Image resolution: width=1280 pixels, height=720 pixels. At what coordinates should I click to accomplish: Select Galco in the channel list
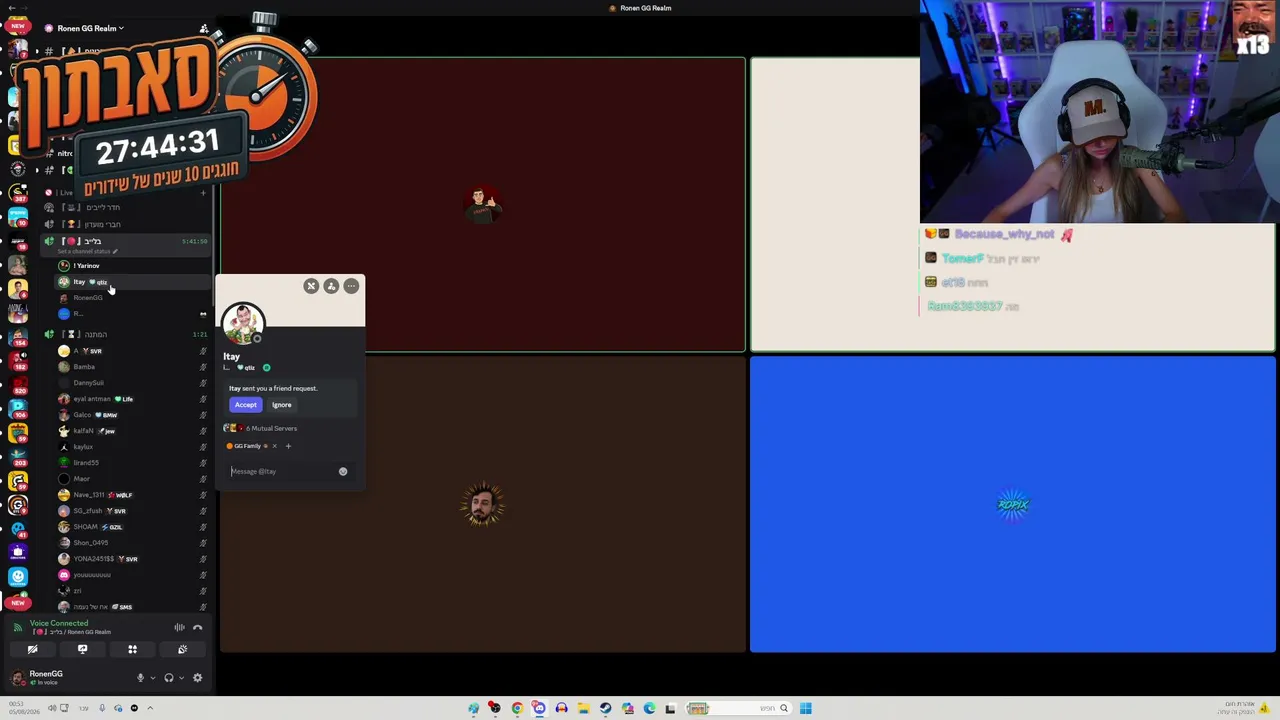point(130,415)
